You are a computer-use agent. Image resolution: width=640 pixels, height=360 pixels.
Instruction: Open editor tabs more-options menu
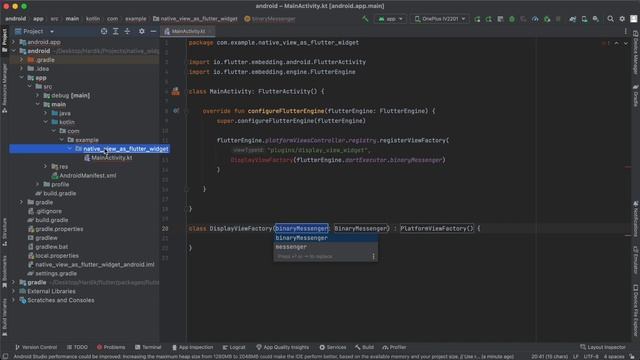point(625,31)
